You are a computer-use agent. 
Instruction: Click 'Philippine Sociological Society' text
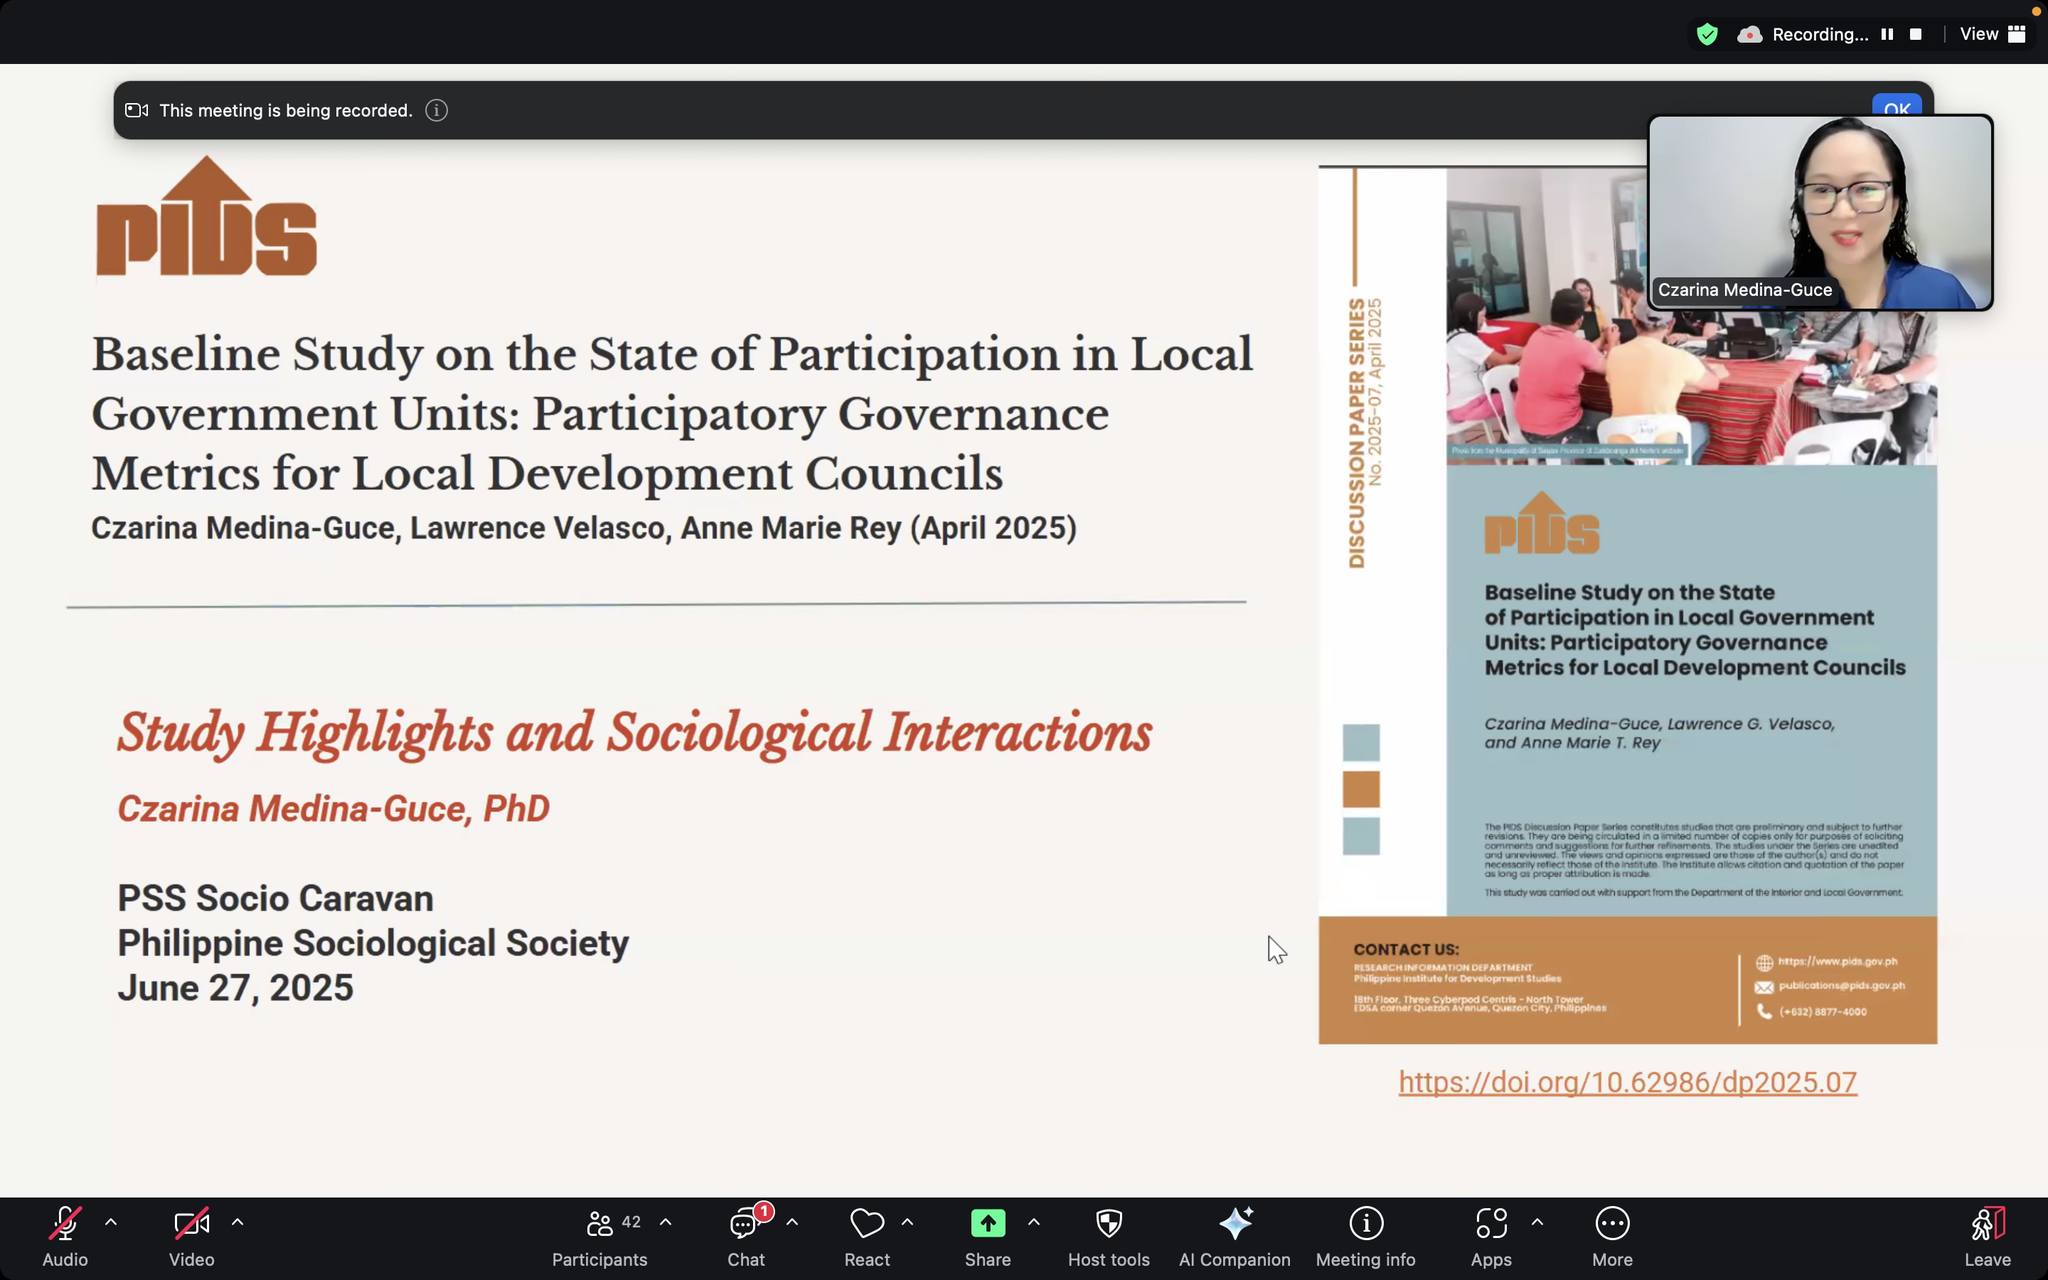[x=373, y=943]
